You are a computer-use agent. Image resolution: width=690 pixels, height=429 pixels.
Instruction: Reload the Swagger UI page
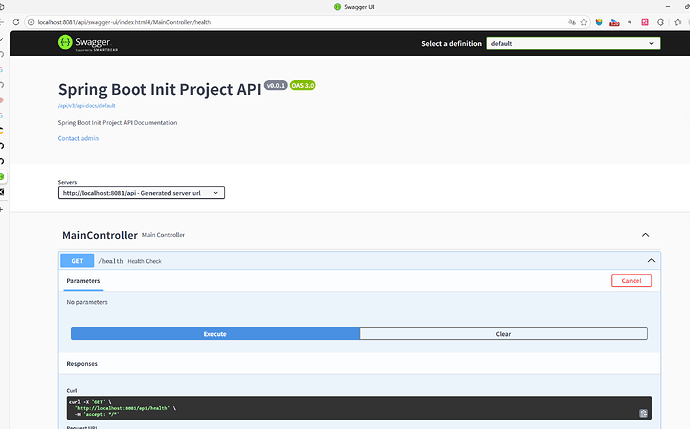(x=16, y=22)
